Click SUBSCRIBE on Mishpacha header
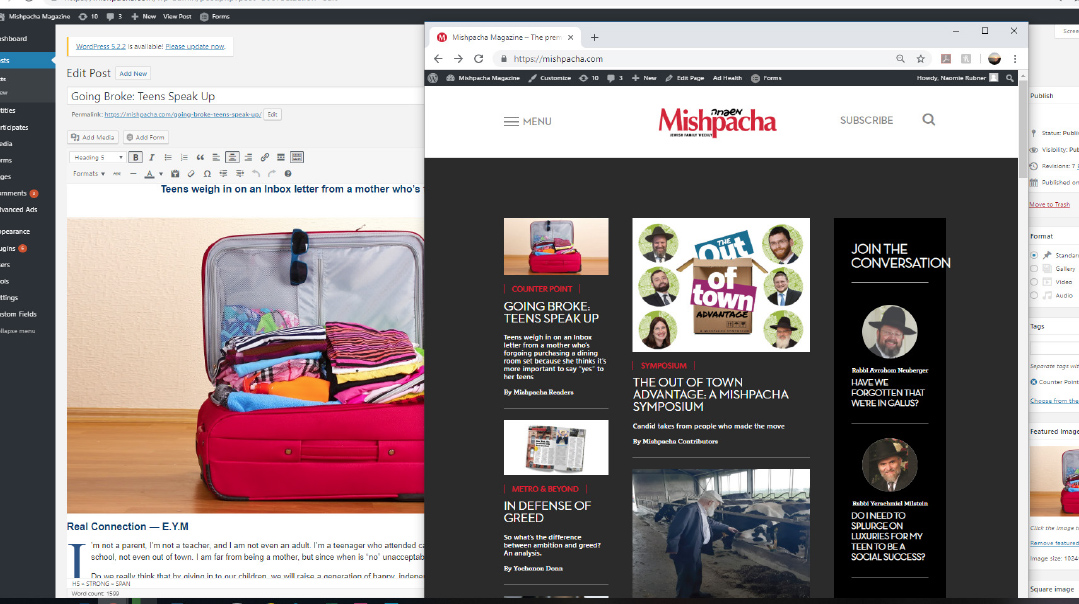This screenshot has width=1079, height=604. click(866, 120)
